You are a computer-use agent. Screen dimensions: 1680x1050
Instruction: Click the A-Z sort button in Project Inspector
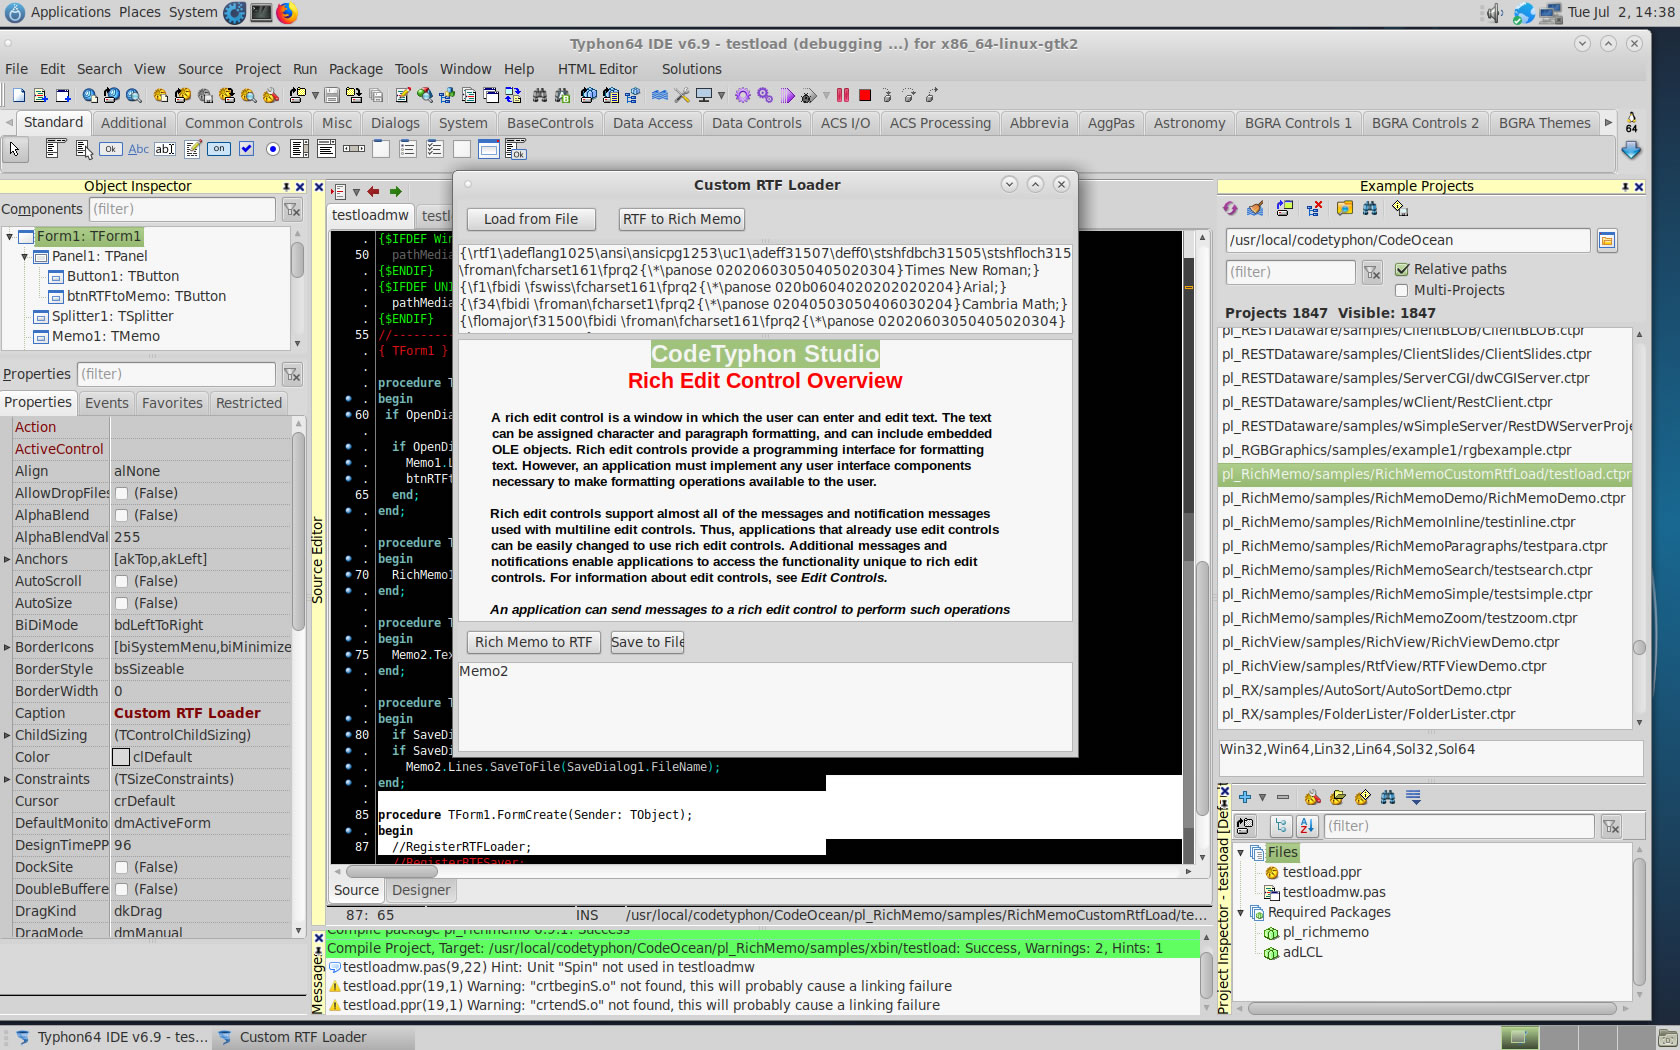(x=1307, y=826)
